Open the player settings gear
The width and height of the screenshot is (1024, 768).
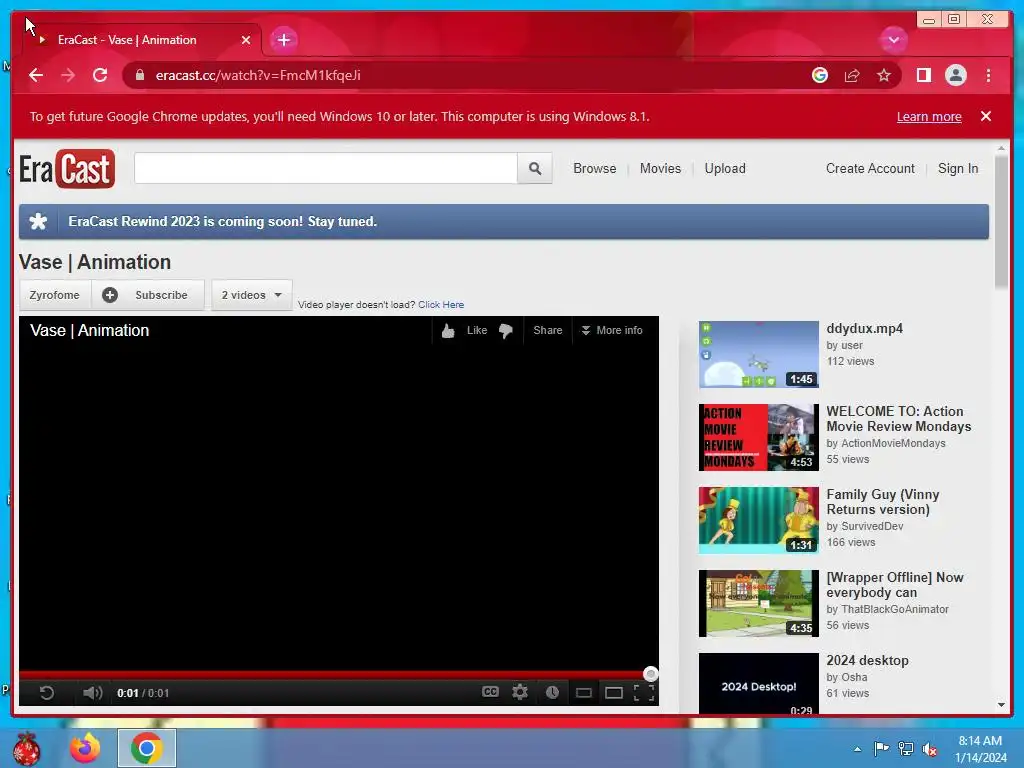tap(520, 692)
